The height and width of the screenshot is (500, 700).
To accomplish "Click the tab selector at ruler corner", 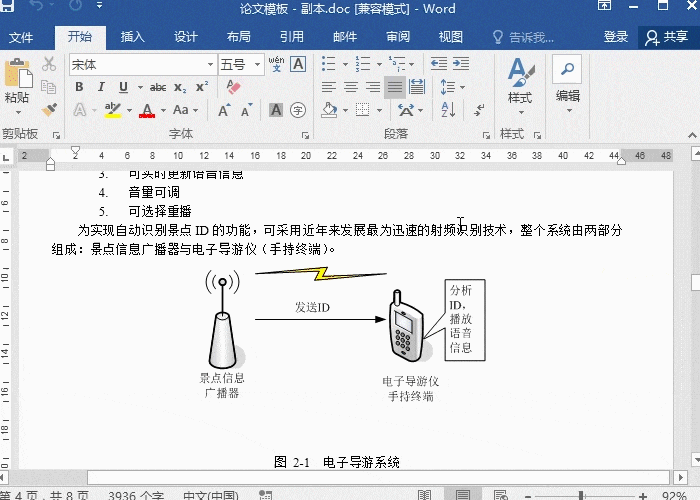I will click(6, 157).
